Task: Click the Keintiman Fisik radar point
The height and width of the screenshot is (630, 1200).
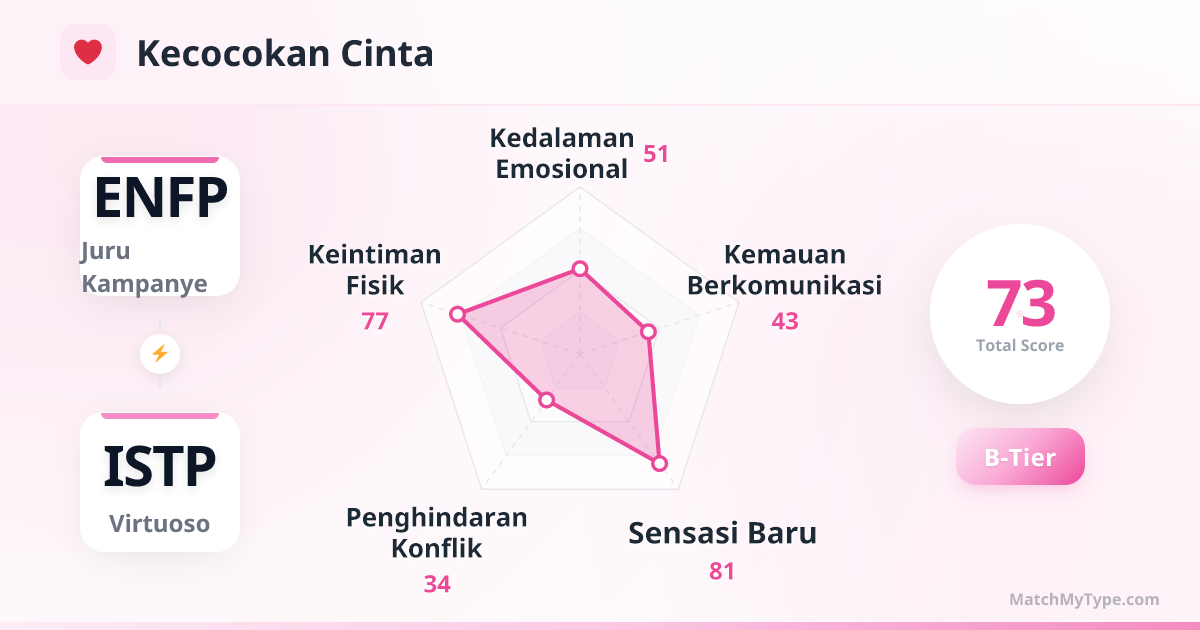Action: 457,314
